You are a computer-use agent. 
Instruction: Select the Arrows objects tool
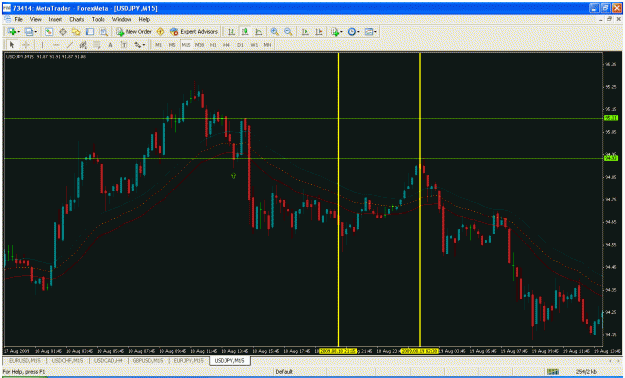(x=138, y=45)
